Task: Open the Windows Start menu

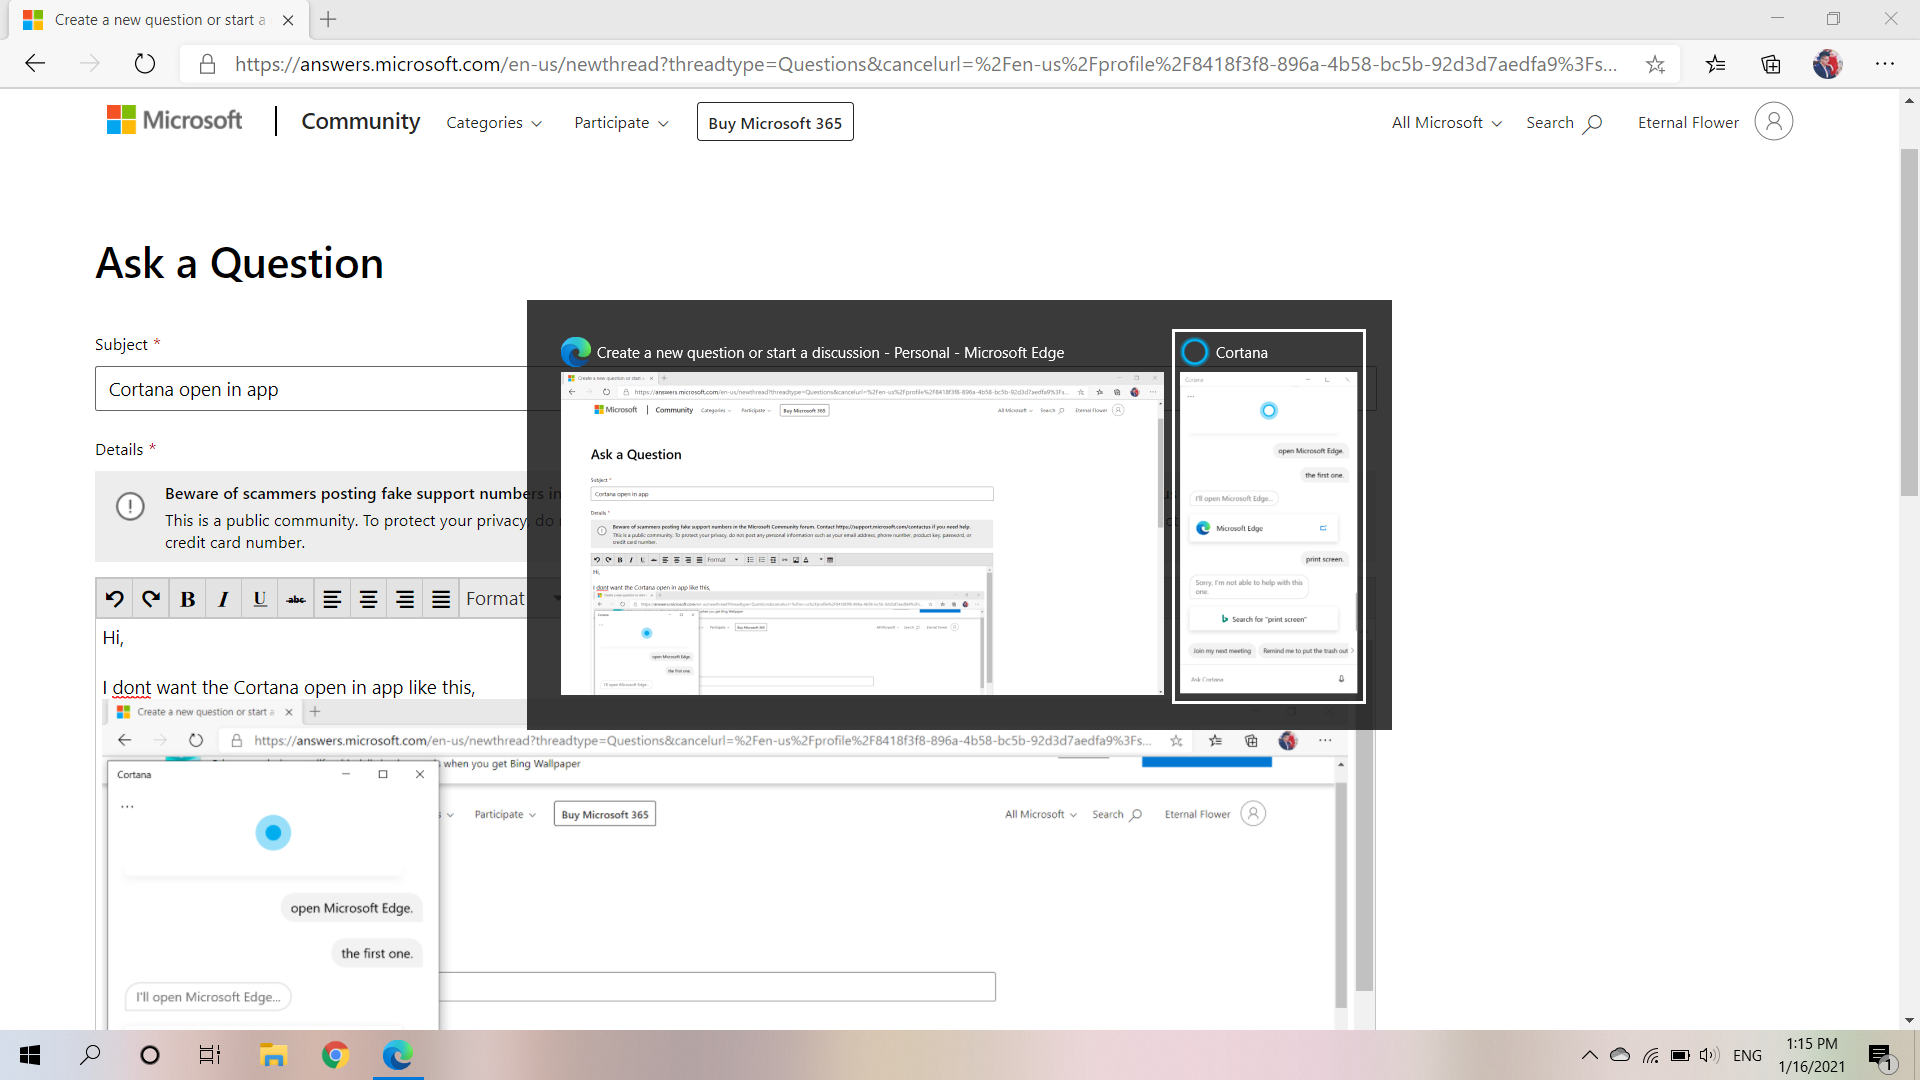Action: [30, 1055]
